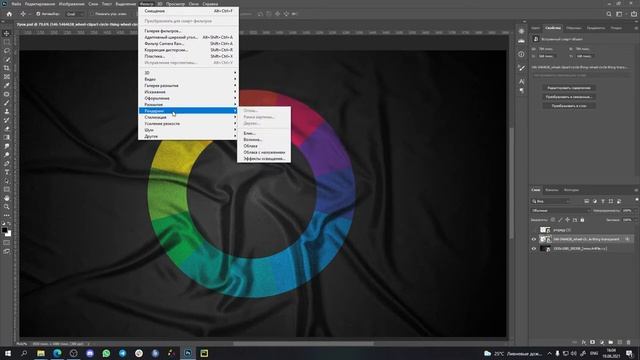Open the Галерея фильтров... menu entry

click(162, 31)
